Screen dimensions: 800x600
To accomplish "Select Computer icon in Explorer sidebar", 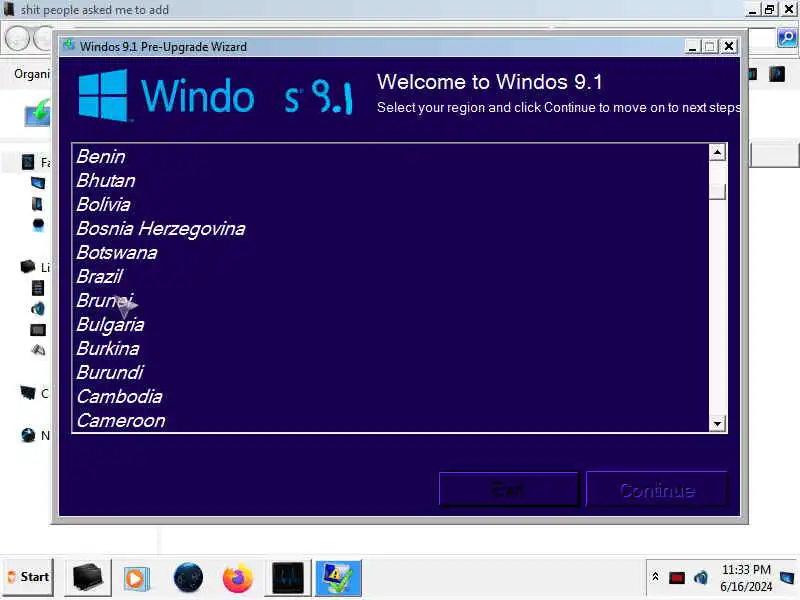I will coord(28,393).
